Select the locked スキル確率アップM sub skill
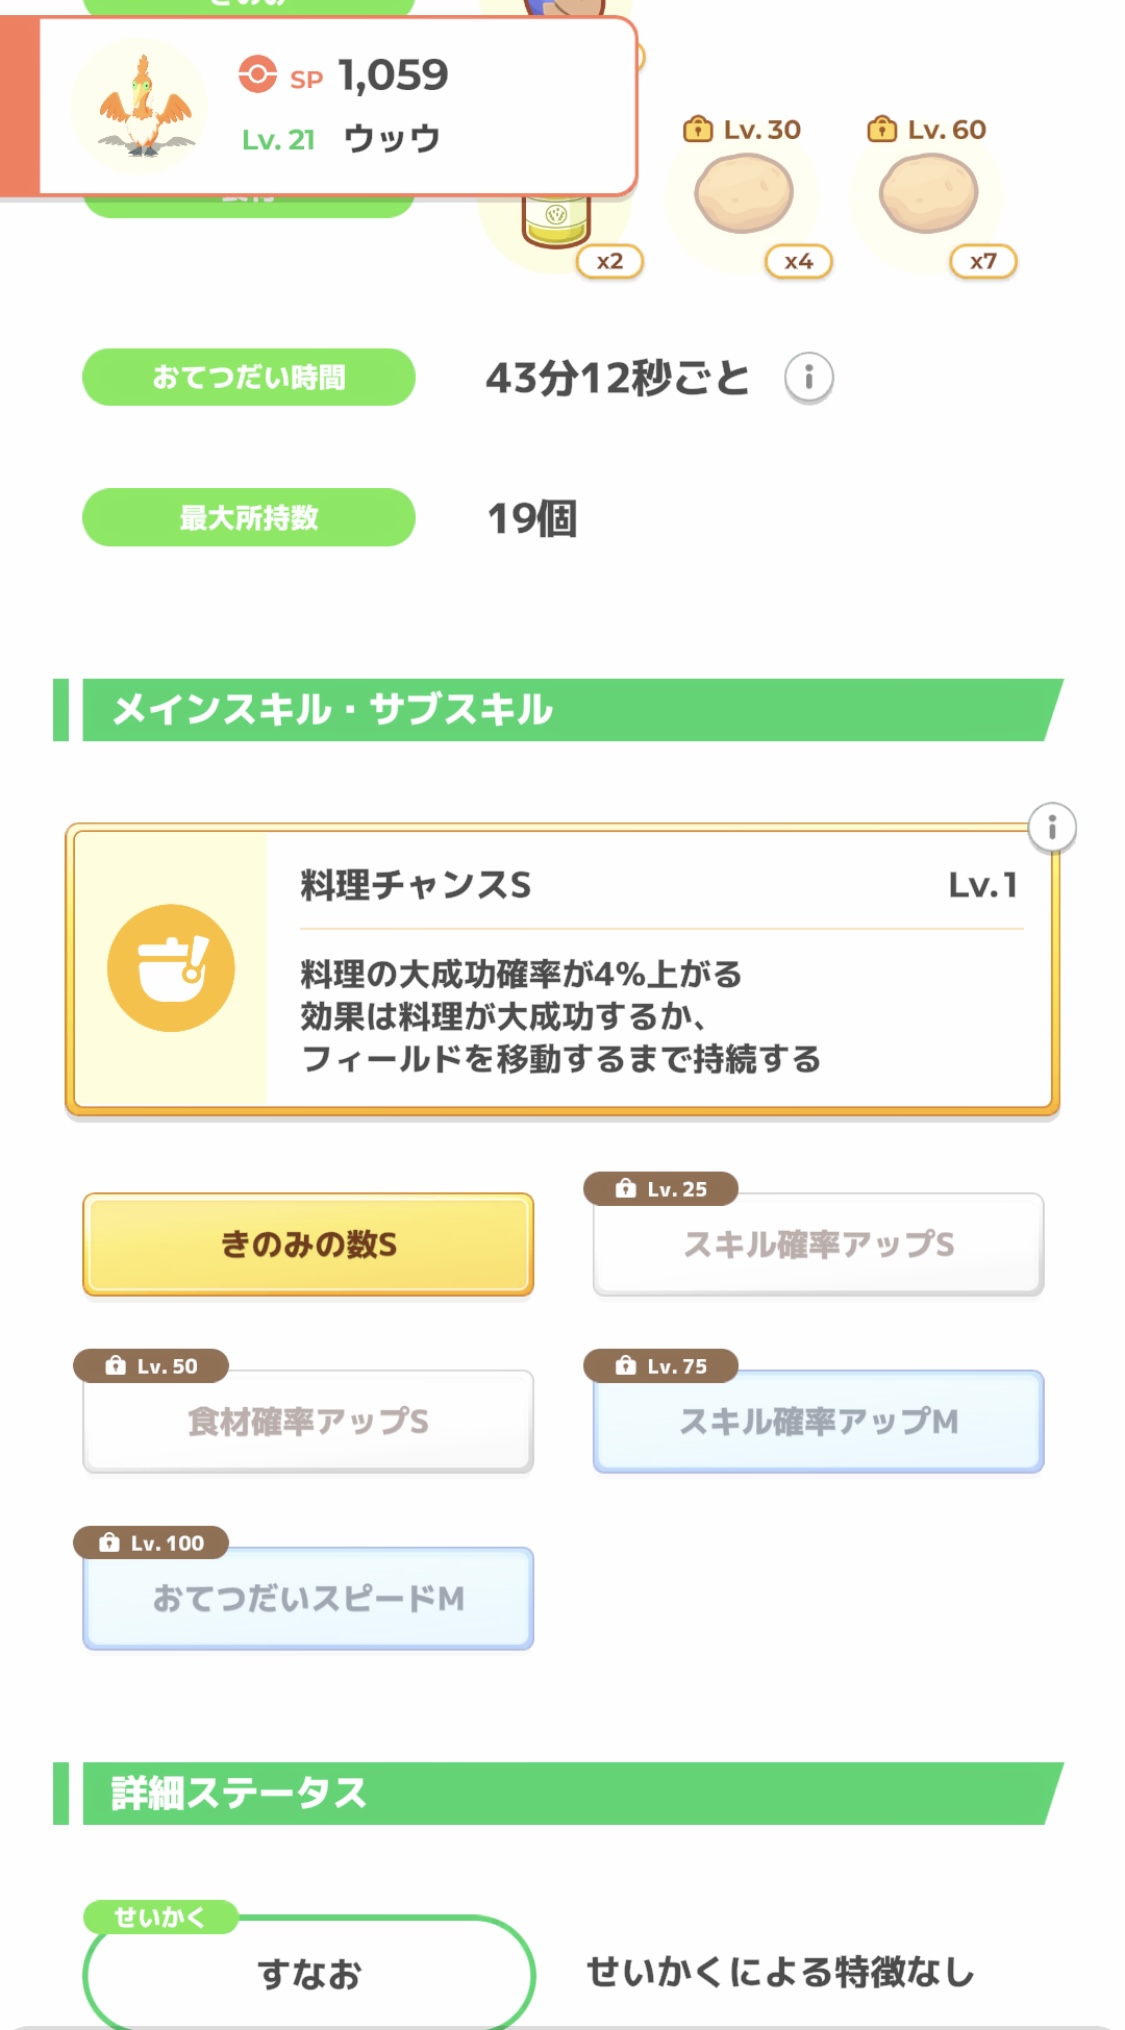Screen dimensions: 1125x2030 click(x=818, y=1422)
